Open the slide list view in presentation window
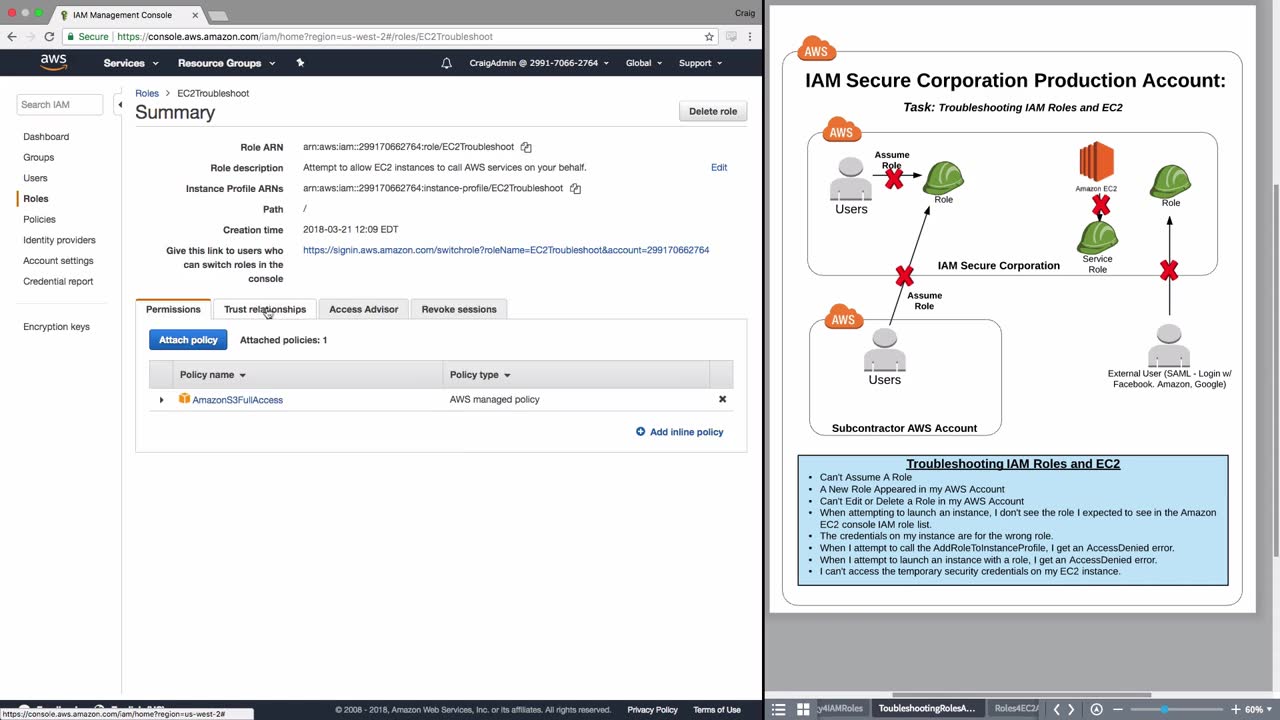 [x=779, y=709]
